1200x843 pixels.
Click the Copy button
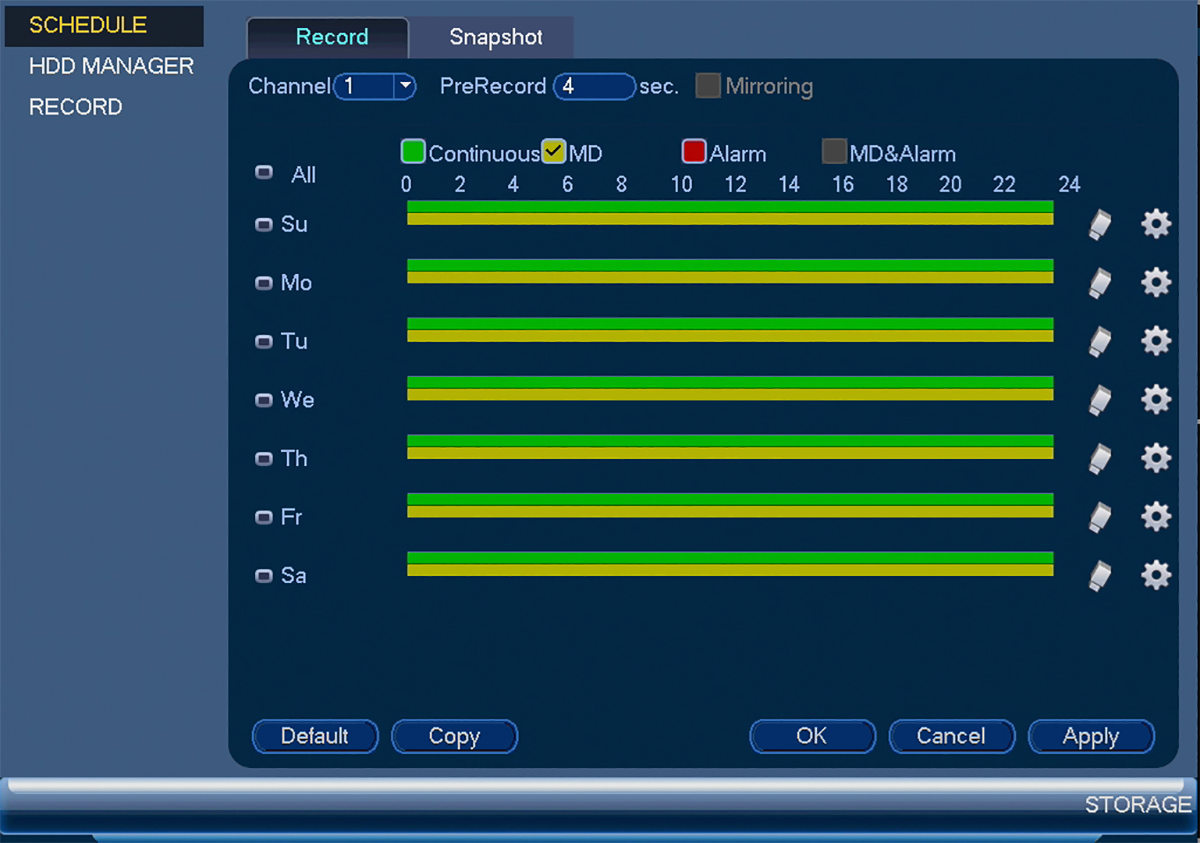(x=454, y=736)
